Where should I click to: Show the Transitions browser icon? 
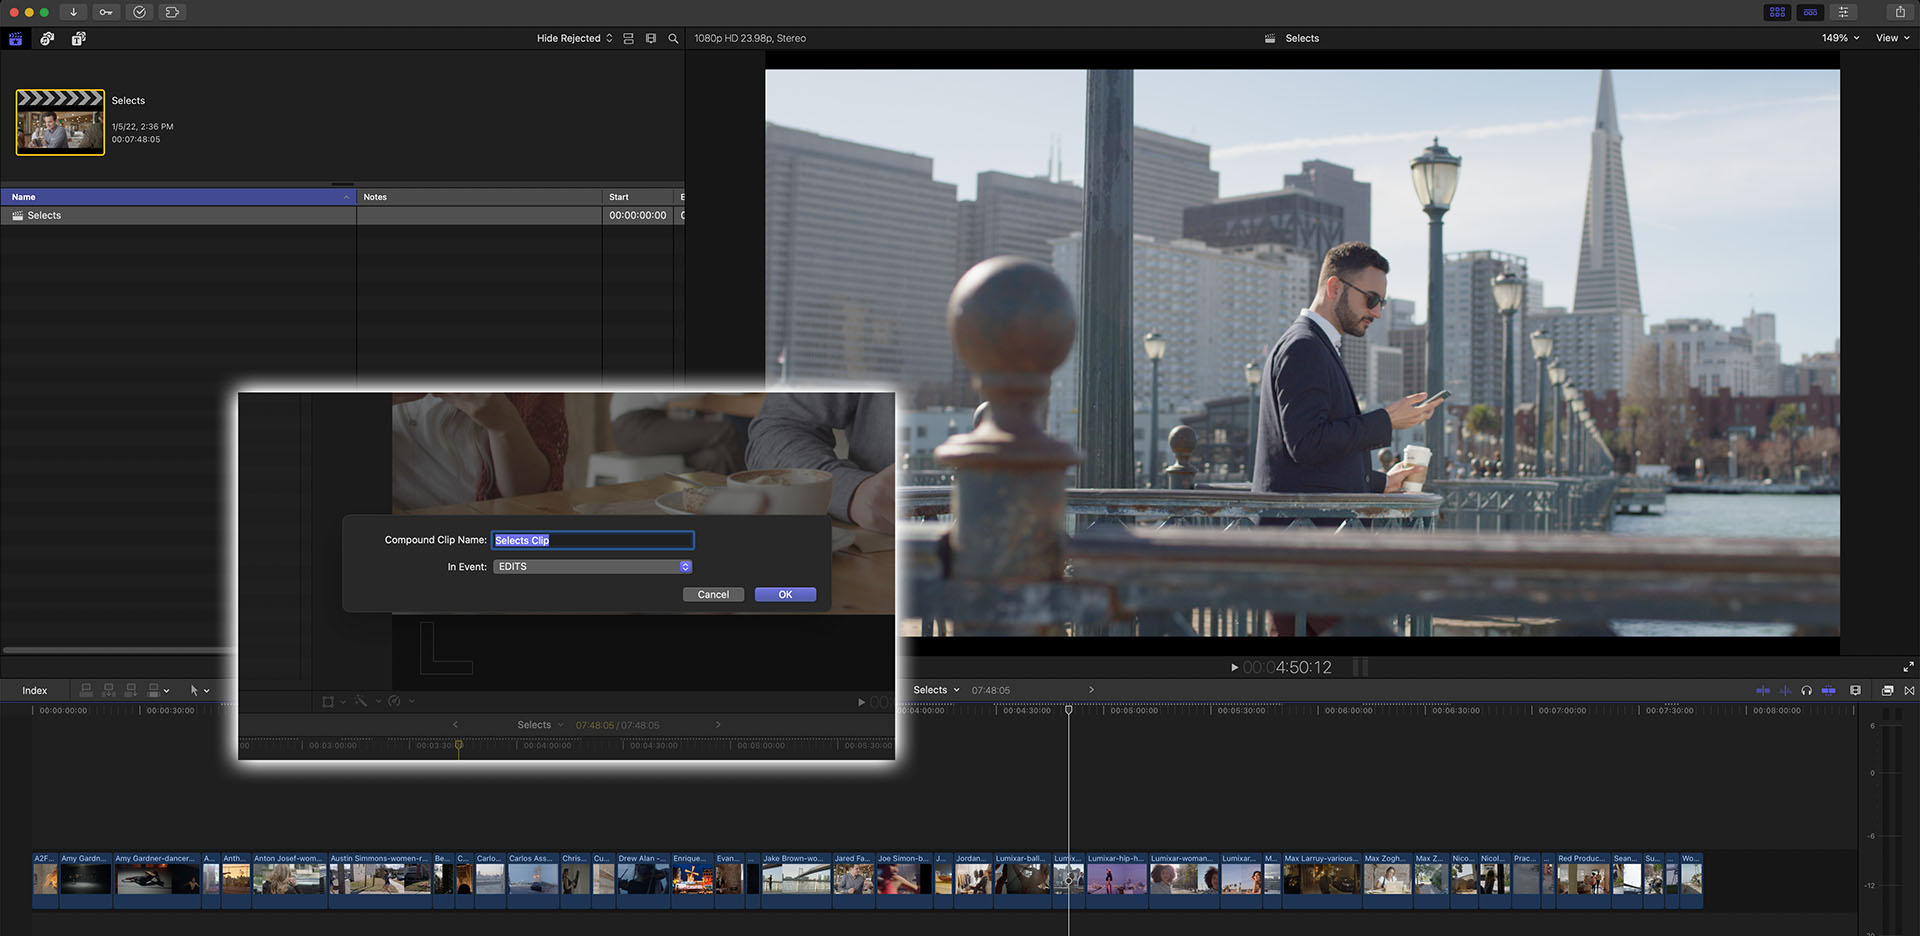click(1909, 691)
